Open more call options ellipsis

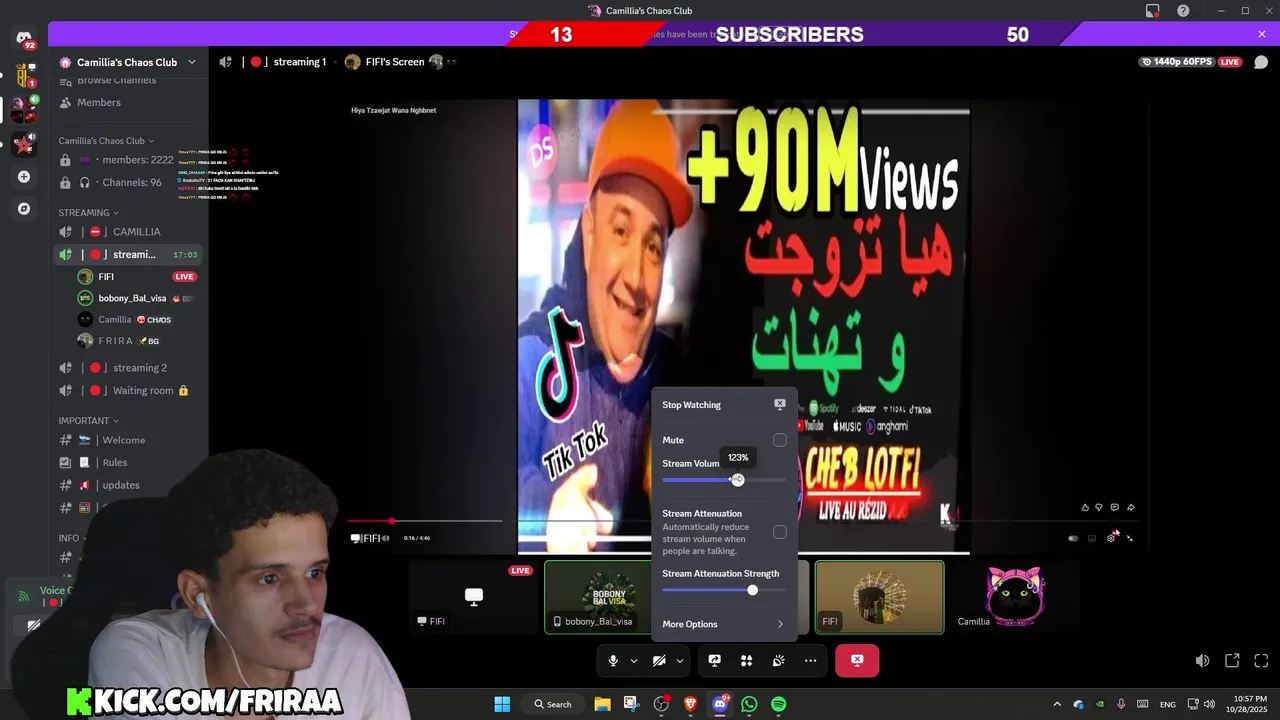(x=810, y=661)
